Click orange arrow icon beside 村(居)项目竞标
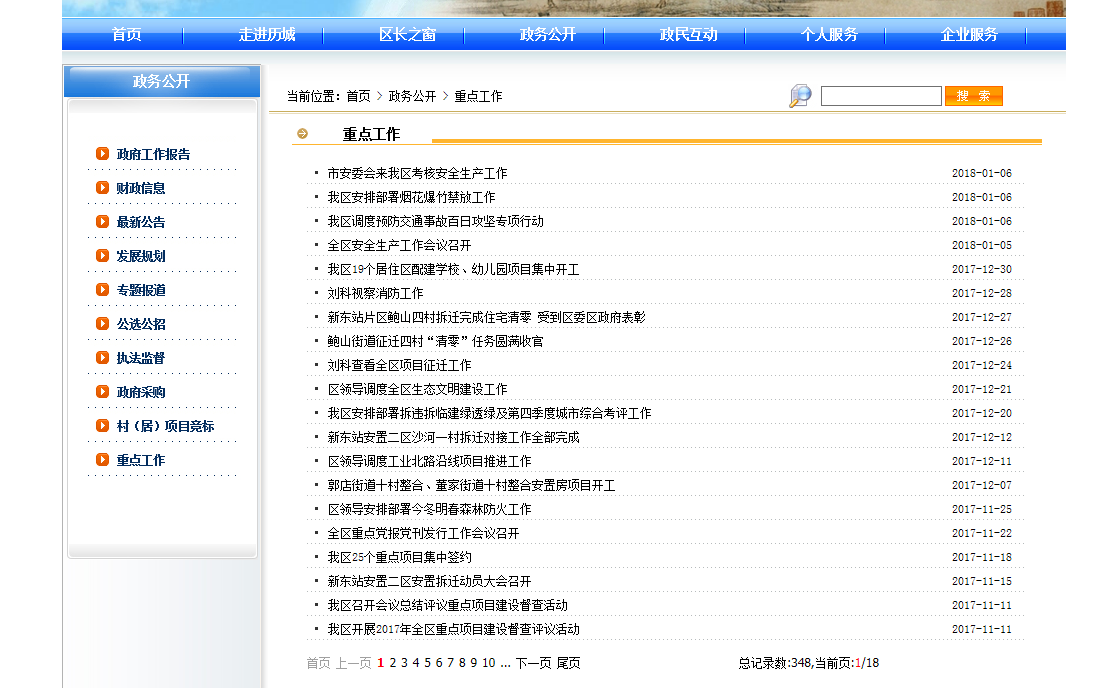 tap(103, 426)
